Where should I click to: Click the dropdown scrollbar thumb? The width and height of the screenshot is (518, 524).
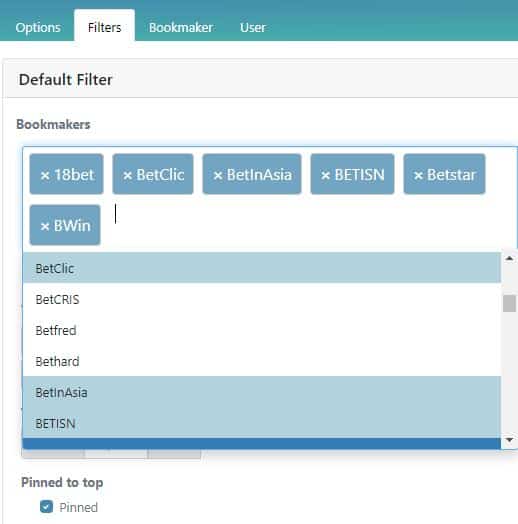coord(509,303)
